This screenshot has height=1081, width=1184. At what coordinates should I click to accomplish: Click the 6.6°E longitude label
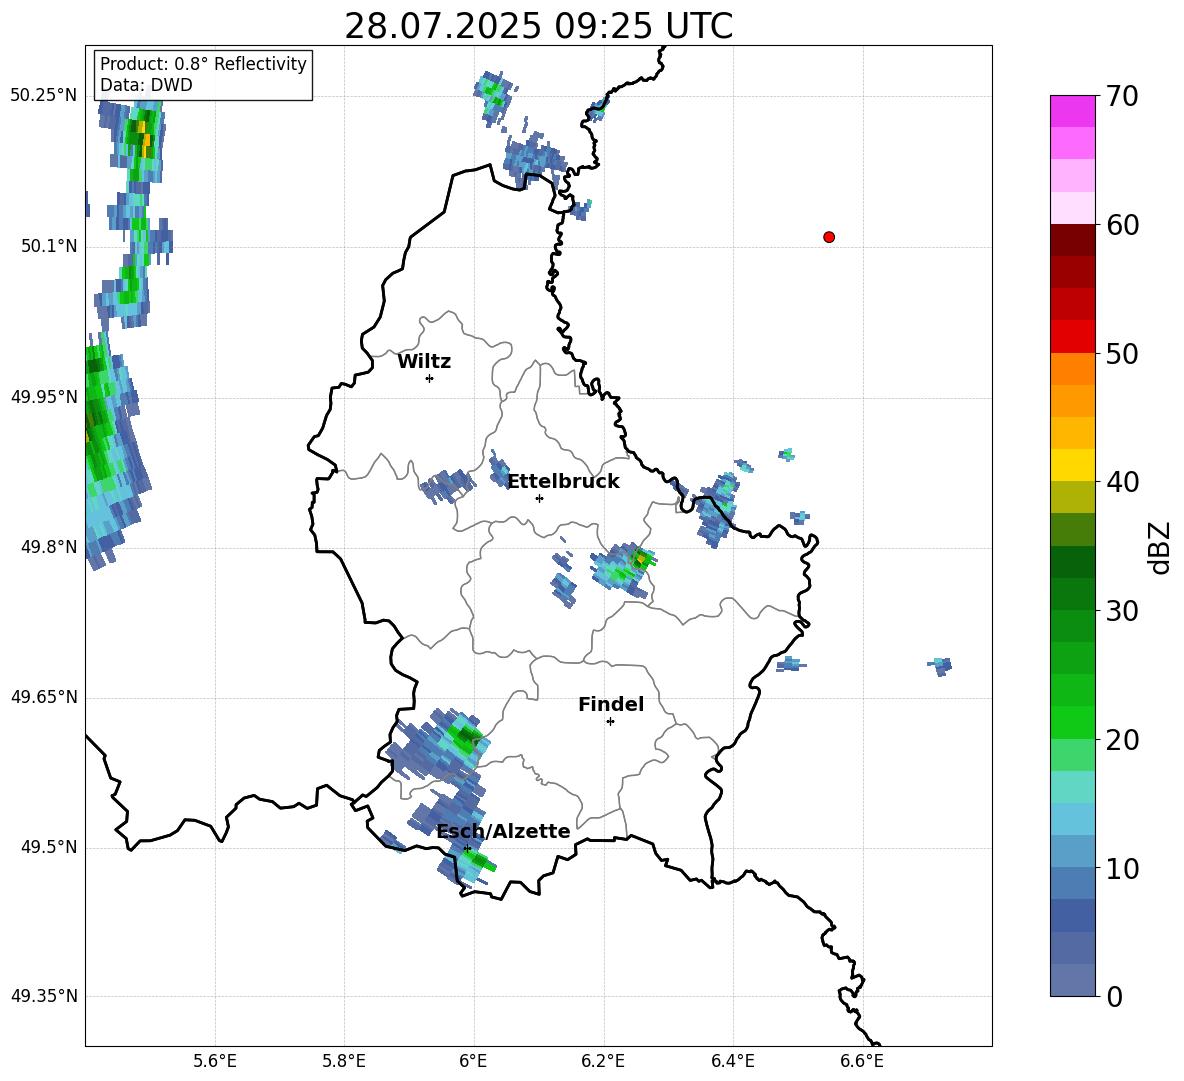click(x=862, y=1061)
